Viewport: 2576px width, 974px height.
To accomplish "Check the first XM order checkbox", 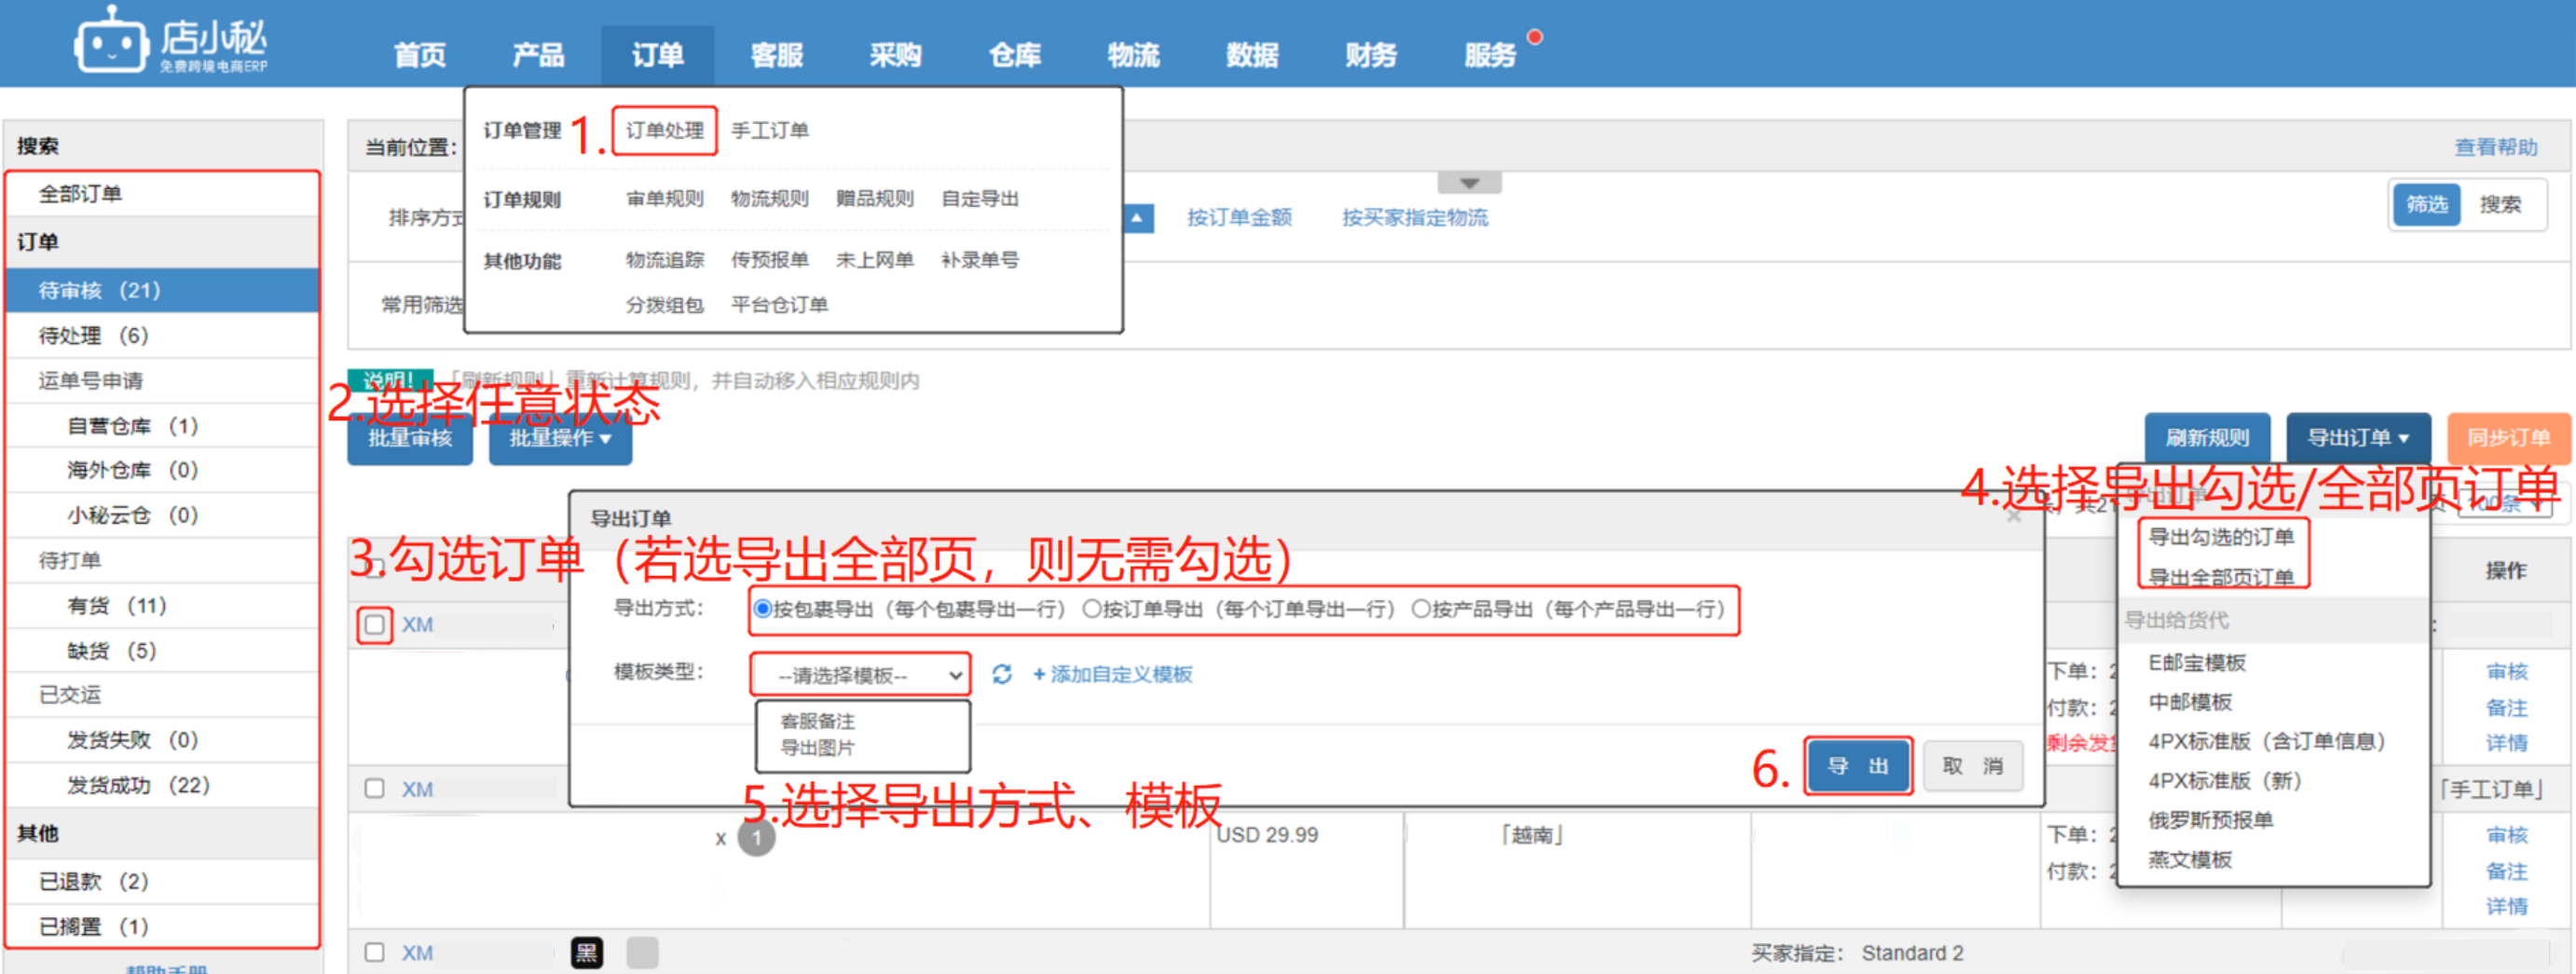I will point(375,625).
